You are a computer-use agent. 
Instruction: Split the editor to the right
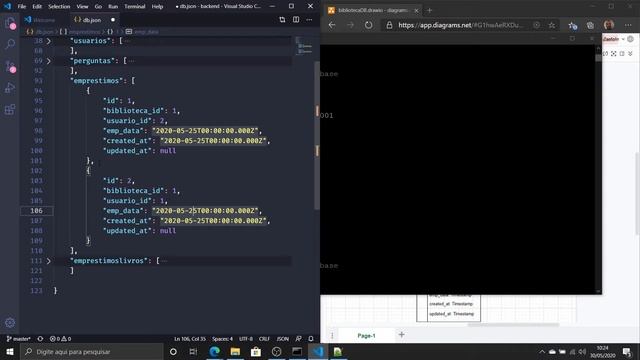(296, 20)
